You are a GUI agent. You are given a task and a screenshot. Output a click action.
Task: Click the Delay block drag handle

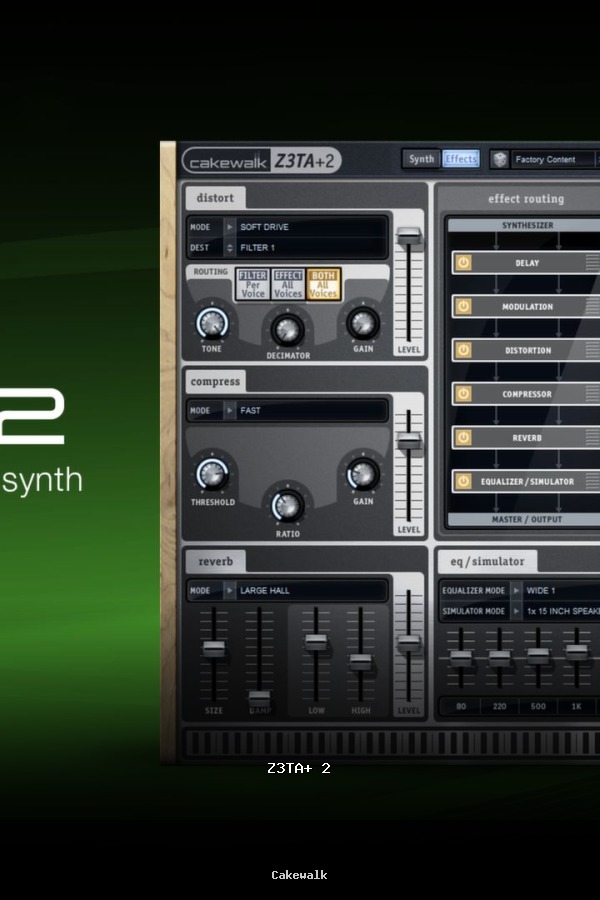click(592, 263)
